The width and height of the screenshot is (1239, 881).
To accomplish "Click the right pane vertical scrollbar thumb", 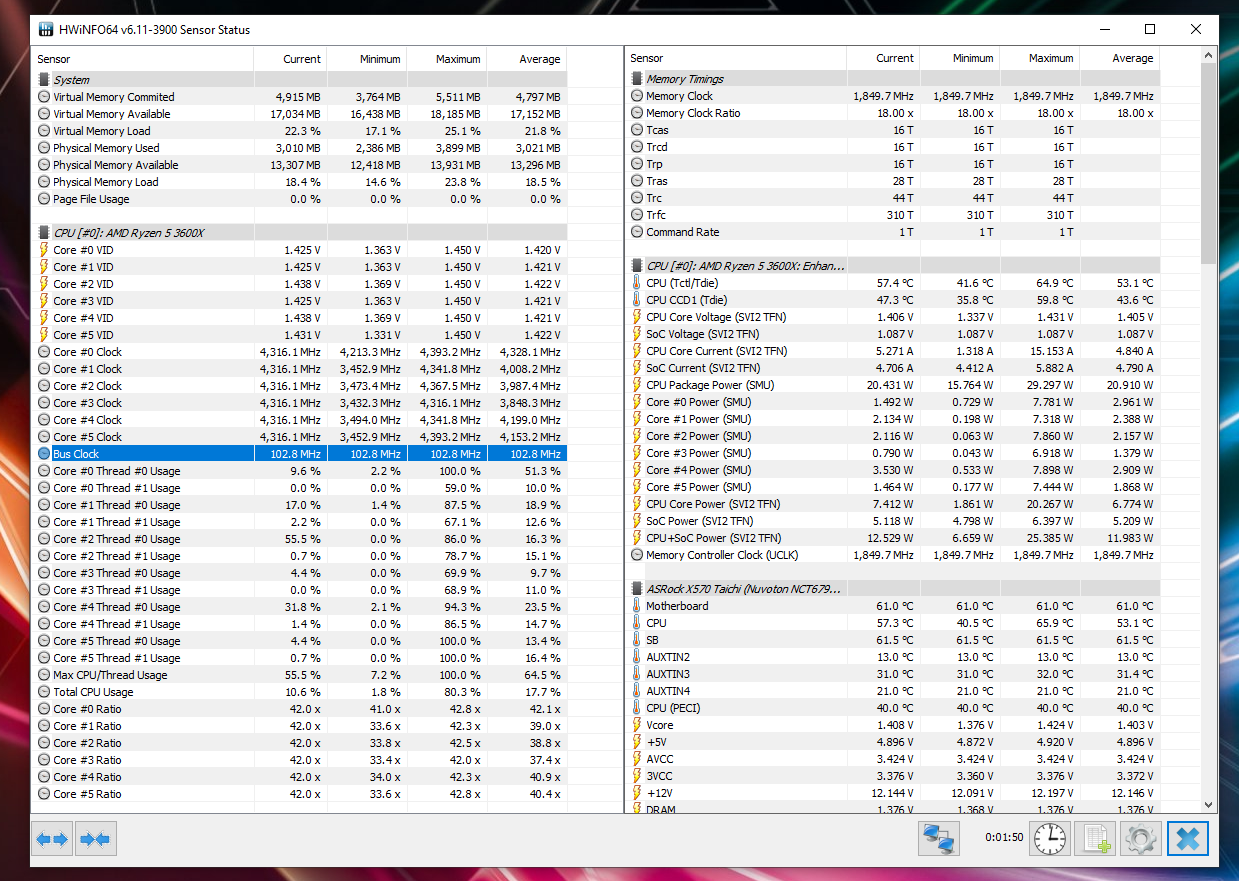I will tap(1209, 165).
